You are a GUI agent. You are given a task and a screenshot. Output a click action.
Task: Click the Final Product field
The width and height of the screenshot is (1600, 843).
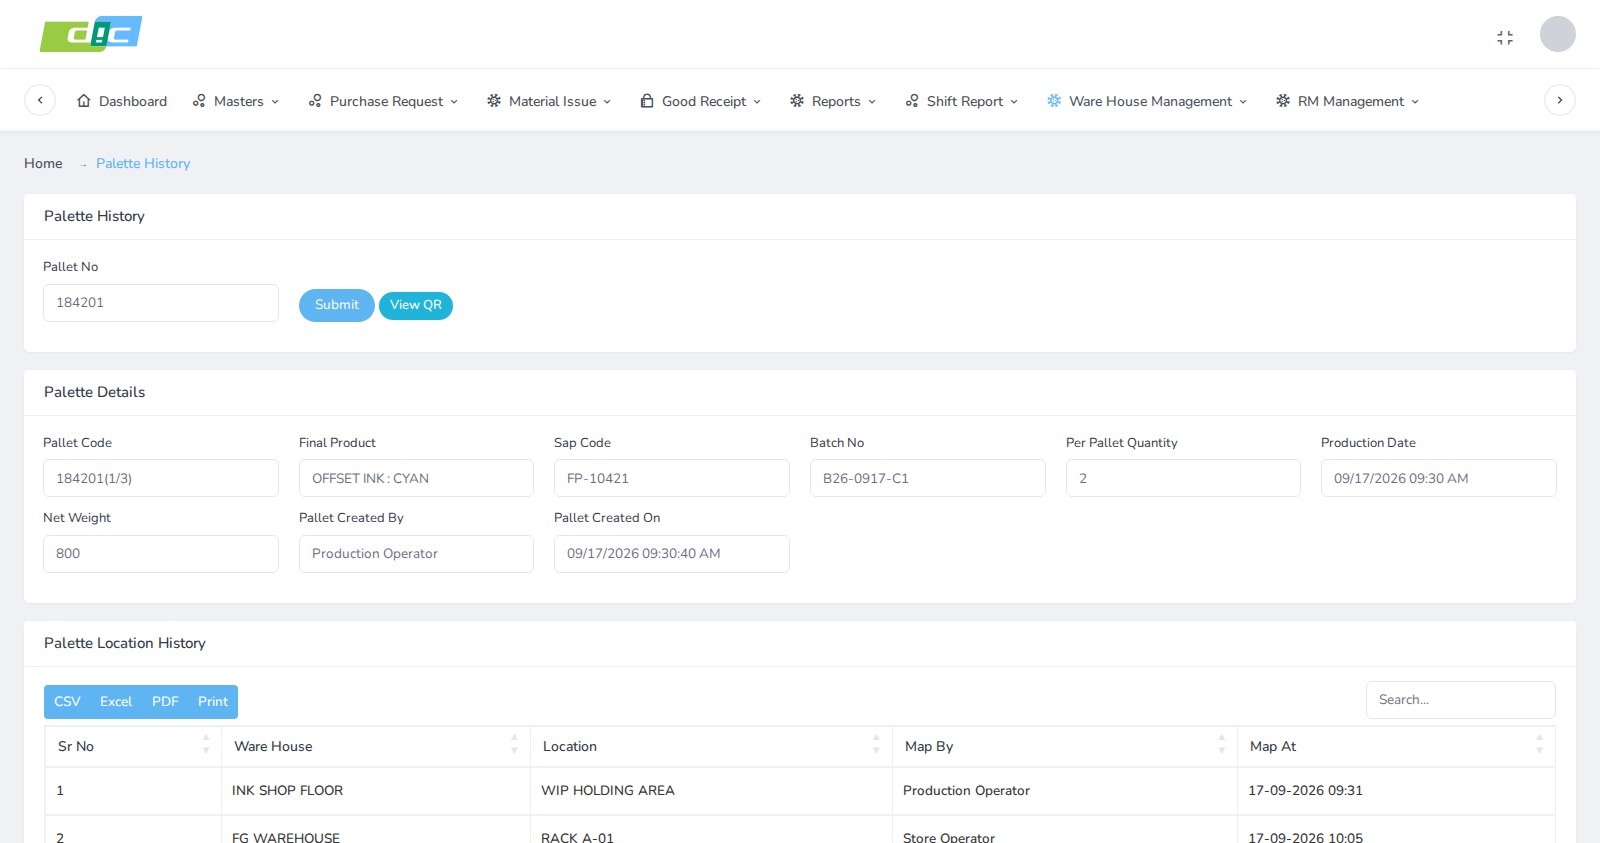click(416, 478)
